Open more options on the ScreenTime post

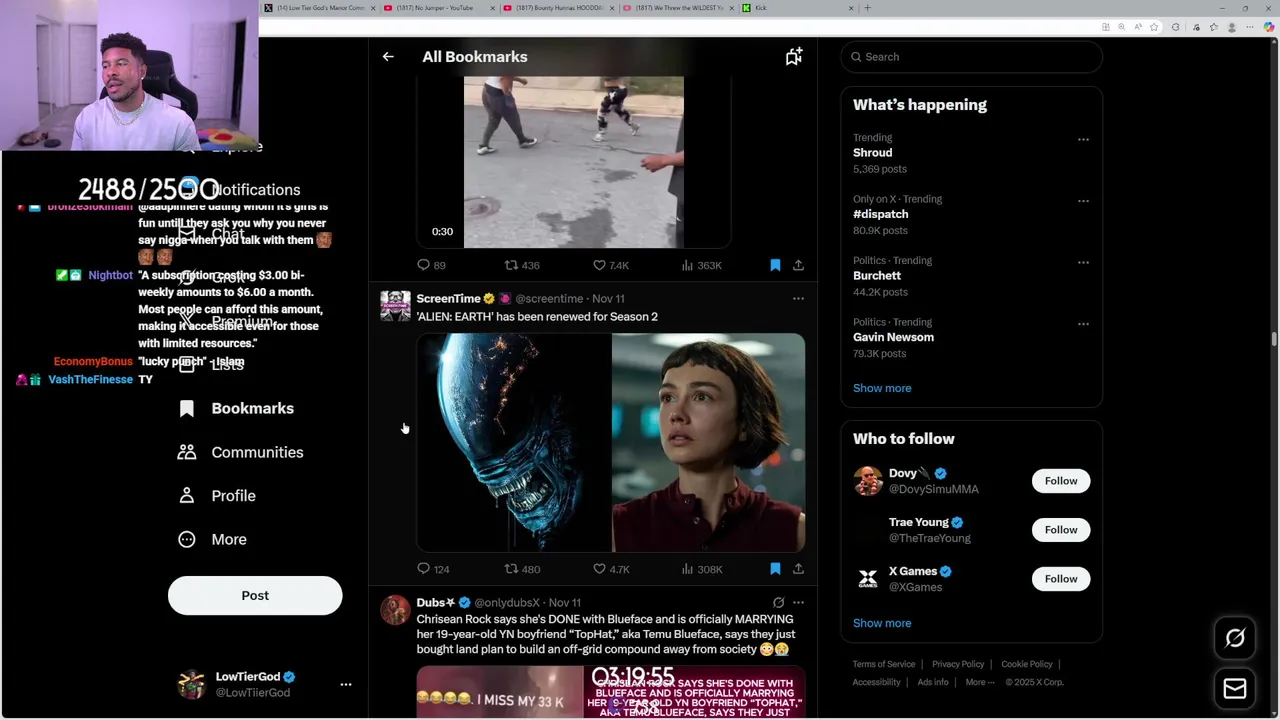coord(798,298)
